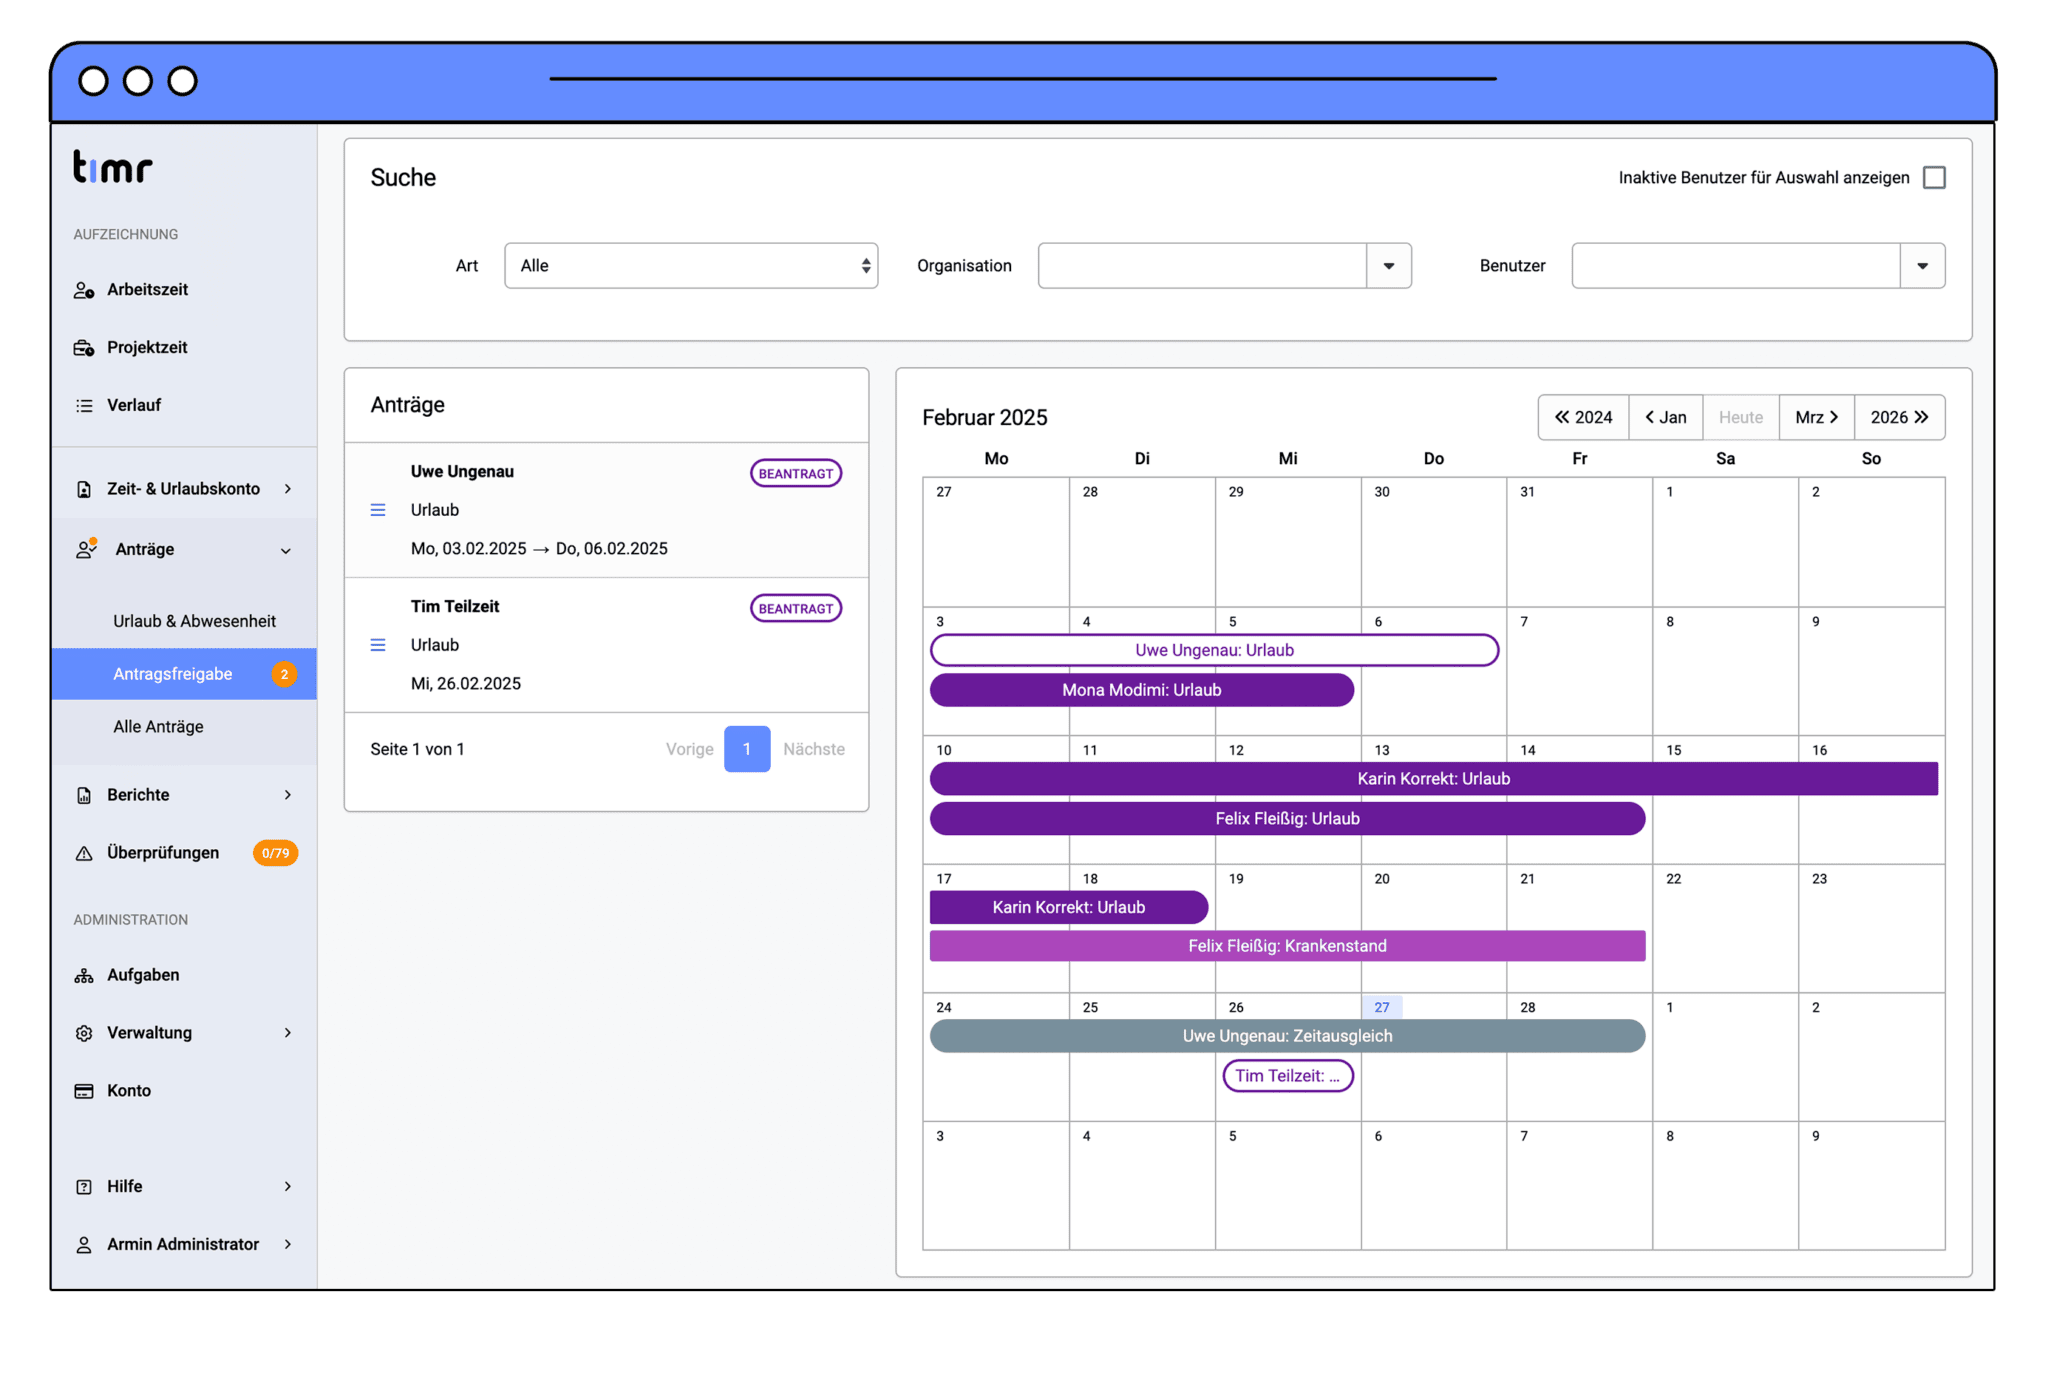Open the Organisation dropdown arrow
The image size is (2048, 1399).
pyautogui.click(x=1388, y=266)
